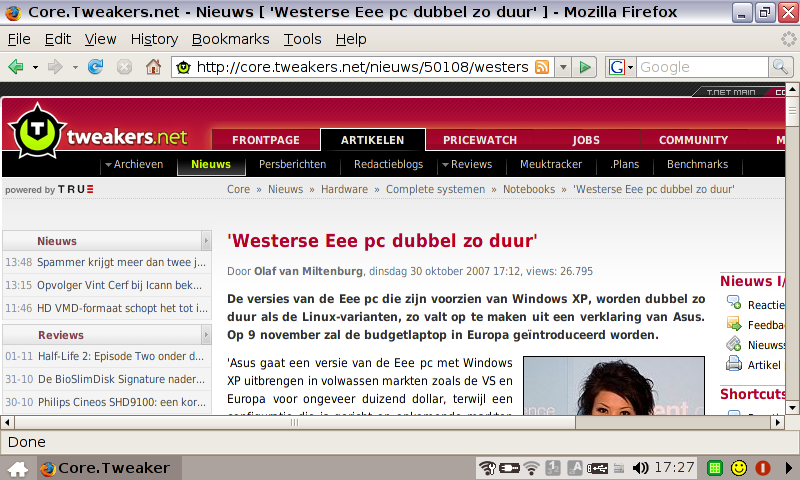The image size is (800, 480).
Task: Open Meuktracker in the subnavigation
Action: tap(551, 164)
